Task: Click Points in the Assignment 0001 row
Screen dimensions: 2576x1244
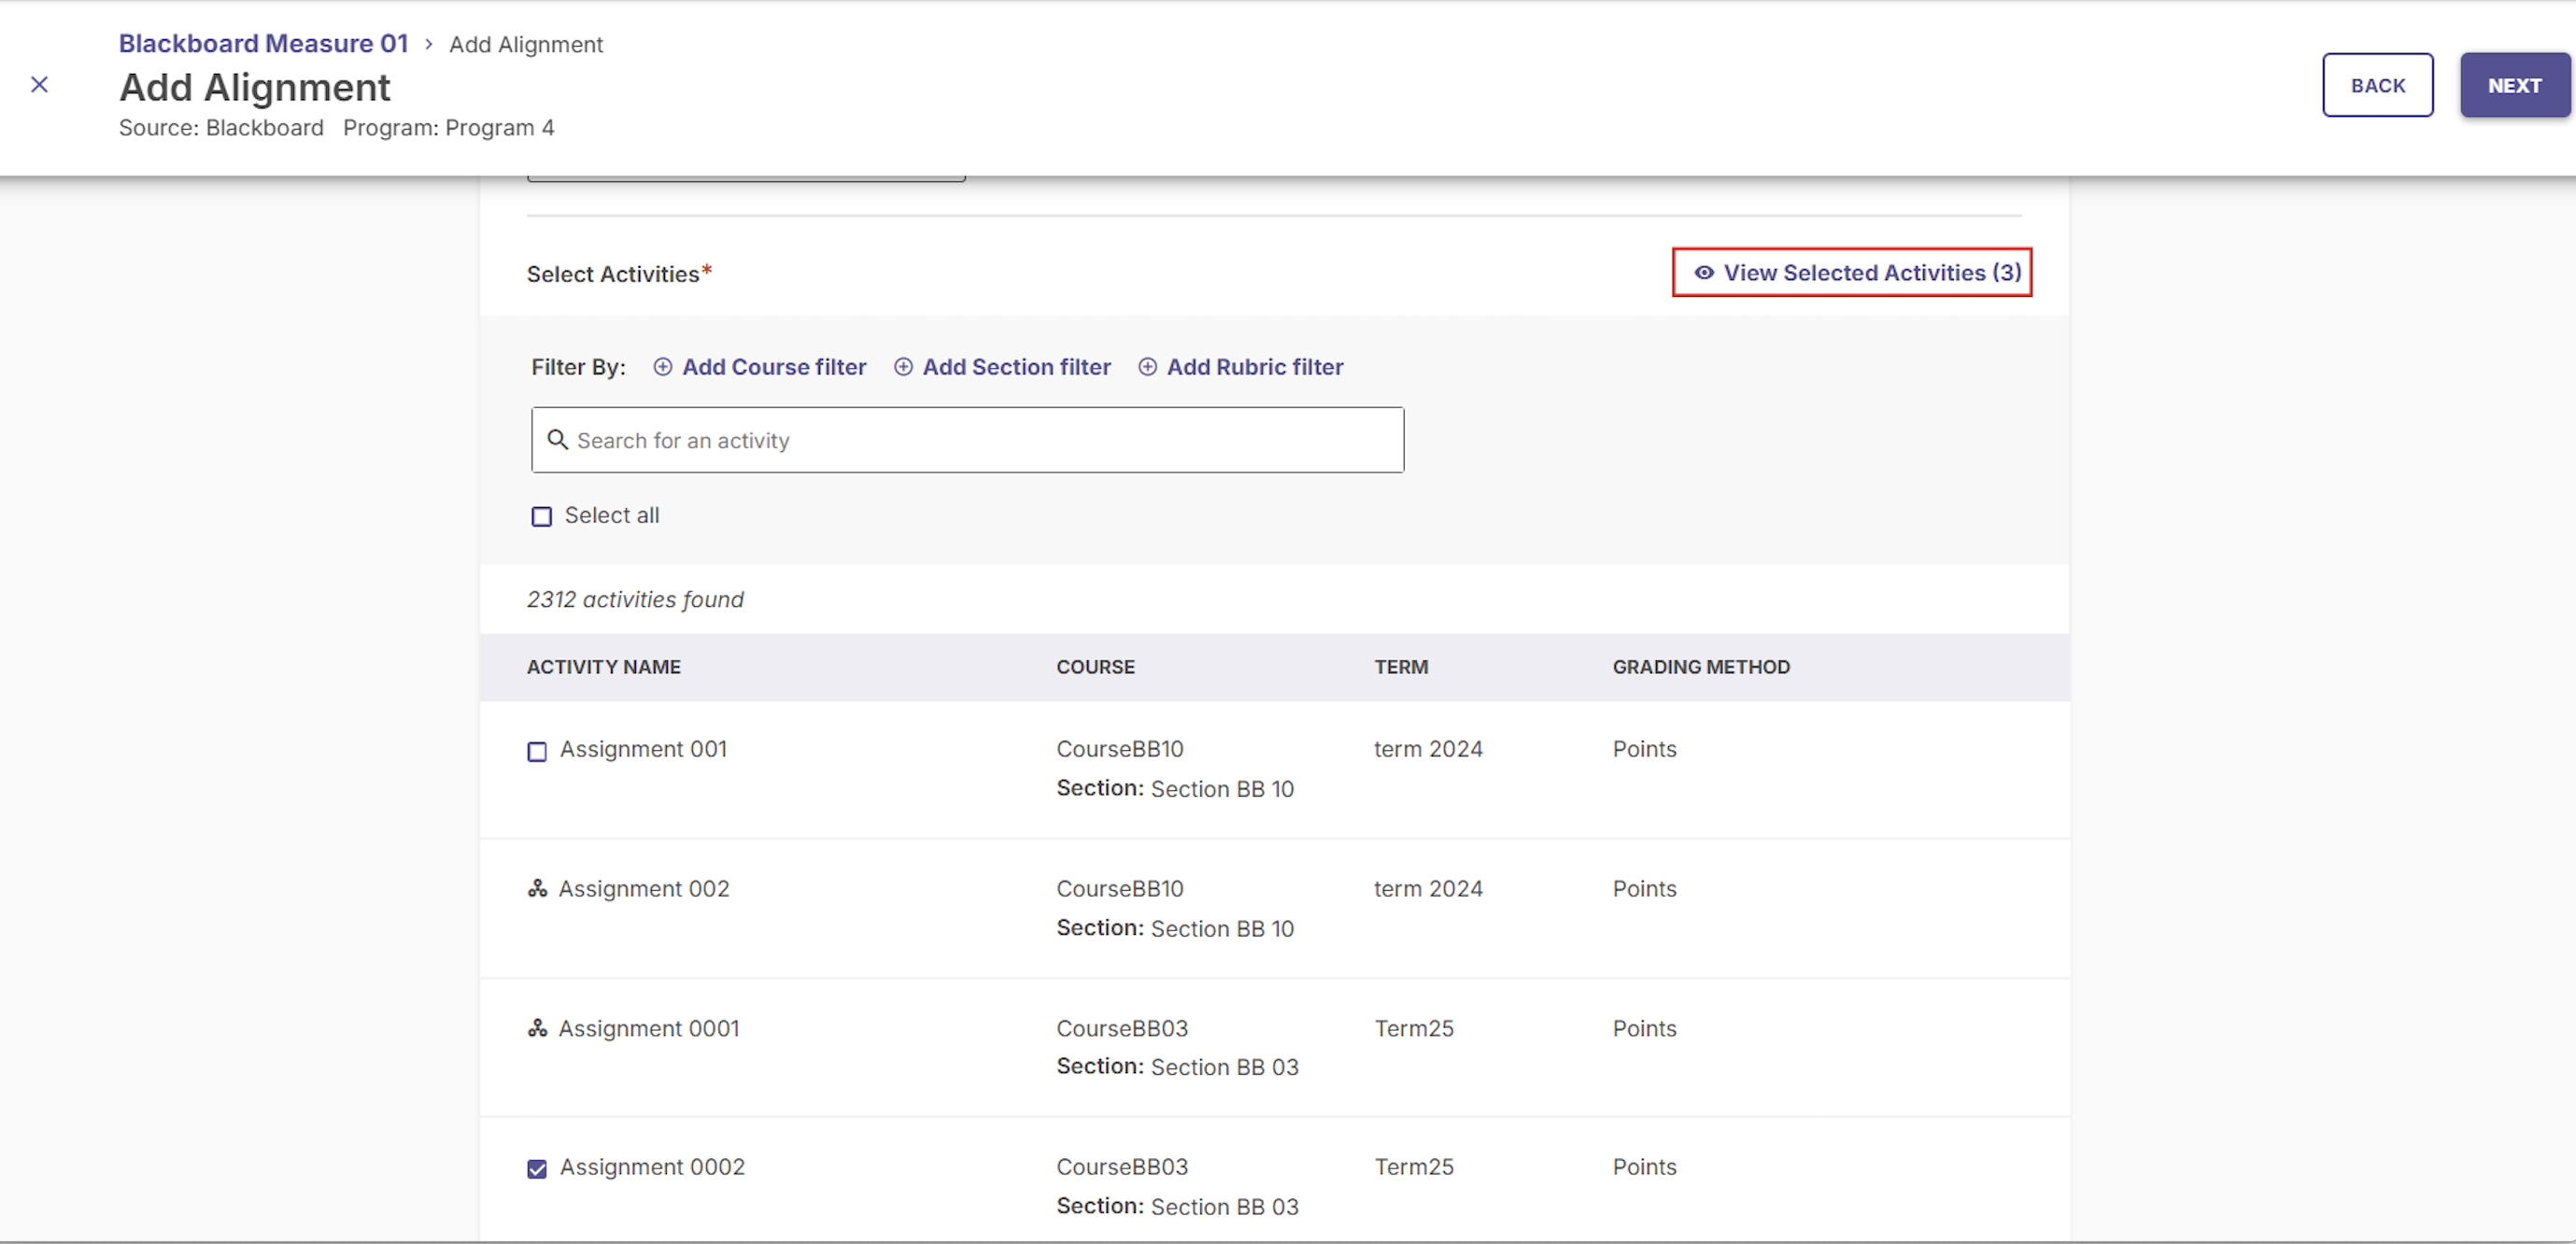Action: tap(1644, 1028)
